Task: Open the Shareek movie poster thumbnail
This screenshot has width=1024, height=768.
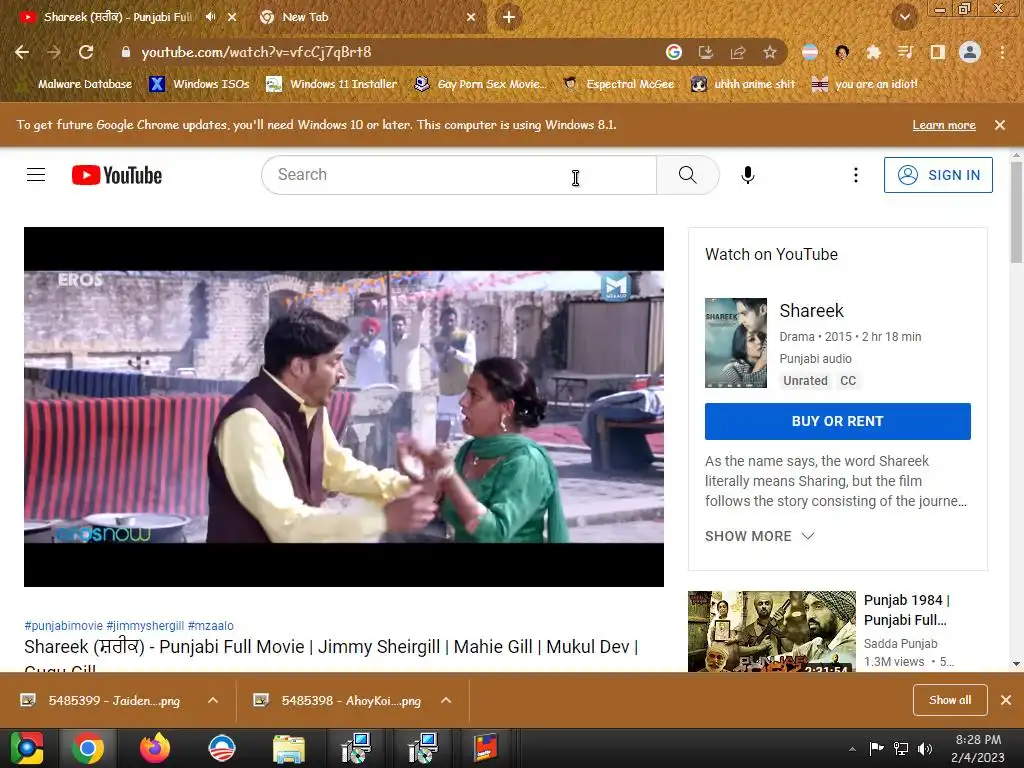Action: click(735, 343)
